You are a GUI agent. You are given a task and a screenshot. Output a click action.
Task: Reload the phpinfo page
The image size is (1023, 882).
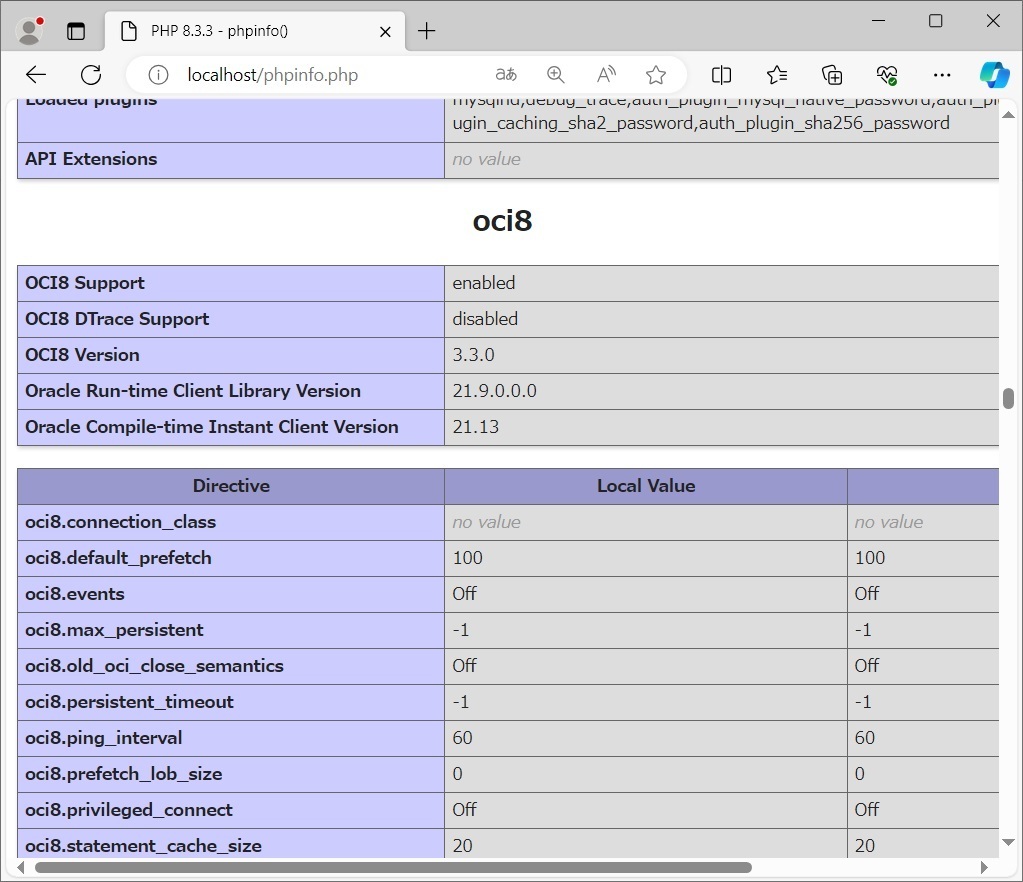90,74
